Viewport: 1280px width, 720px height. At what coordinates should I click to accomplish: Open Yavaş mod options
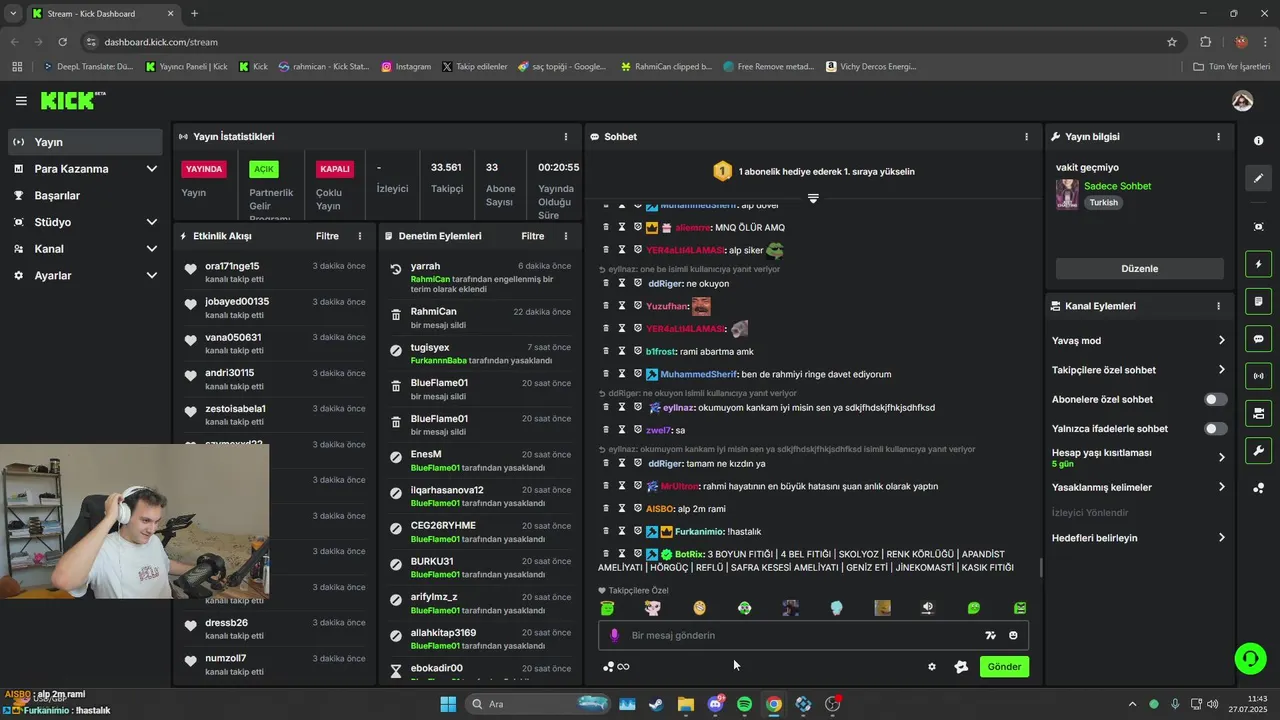tap(1139, 341)
